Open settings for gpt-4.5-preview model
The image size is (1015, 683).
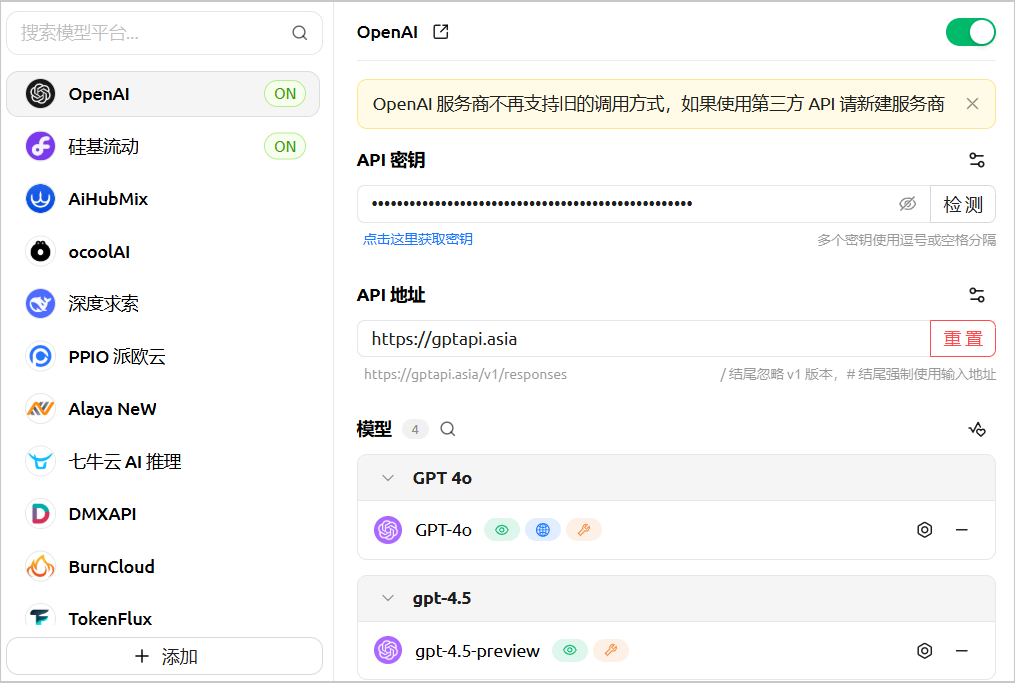click(x=924, y=651)
